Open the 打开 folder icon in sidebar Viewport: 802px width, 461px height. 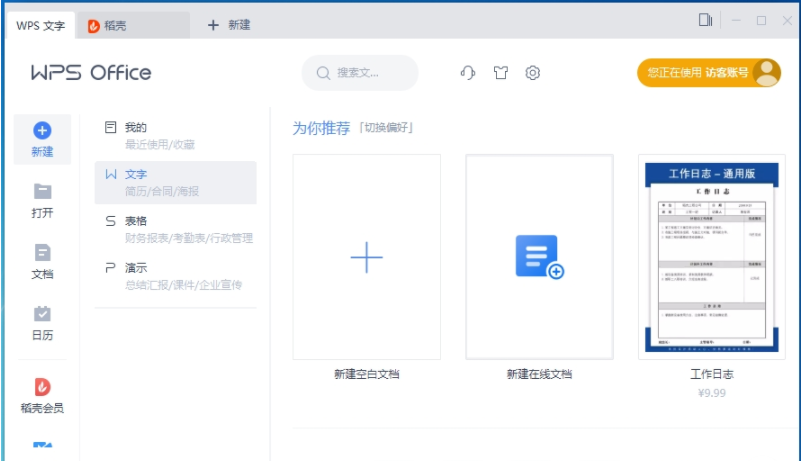coord(42,191)
